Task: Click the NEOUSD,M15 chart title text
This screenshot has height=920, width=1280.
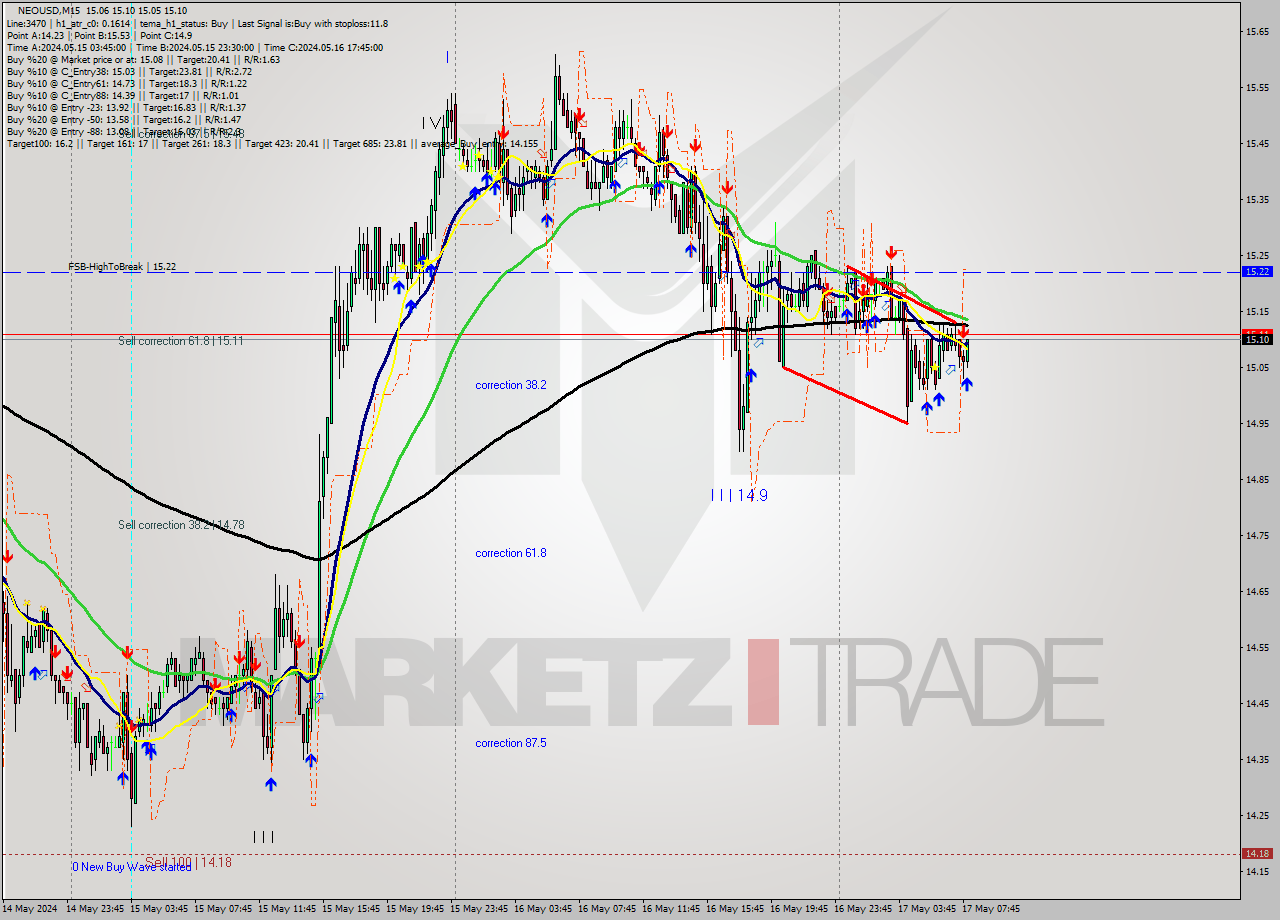Action: pos(50,11)
